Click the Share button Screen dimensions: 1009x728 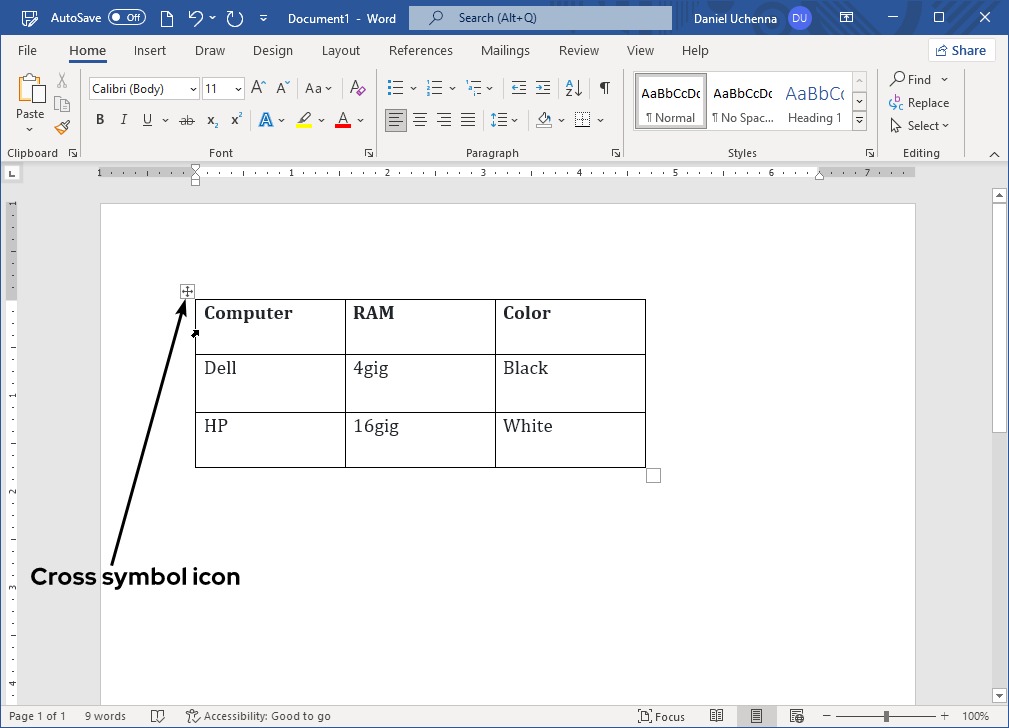(960, 51)
